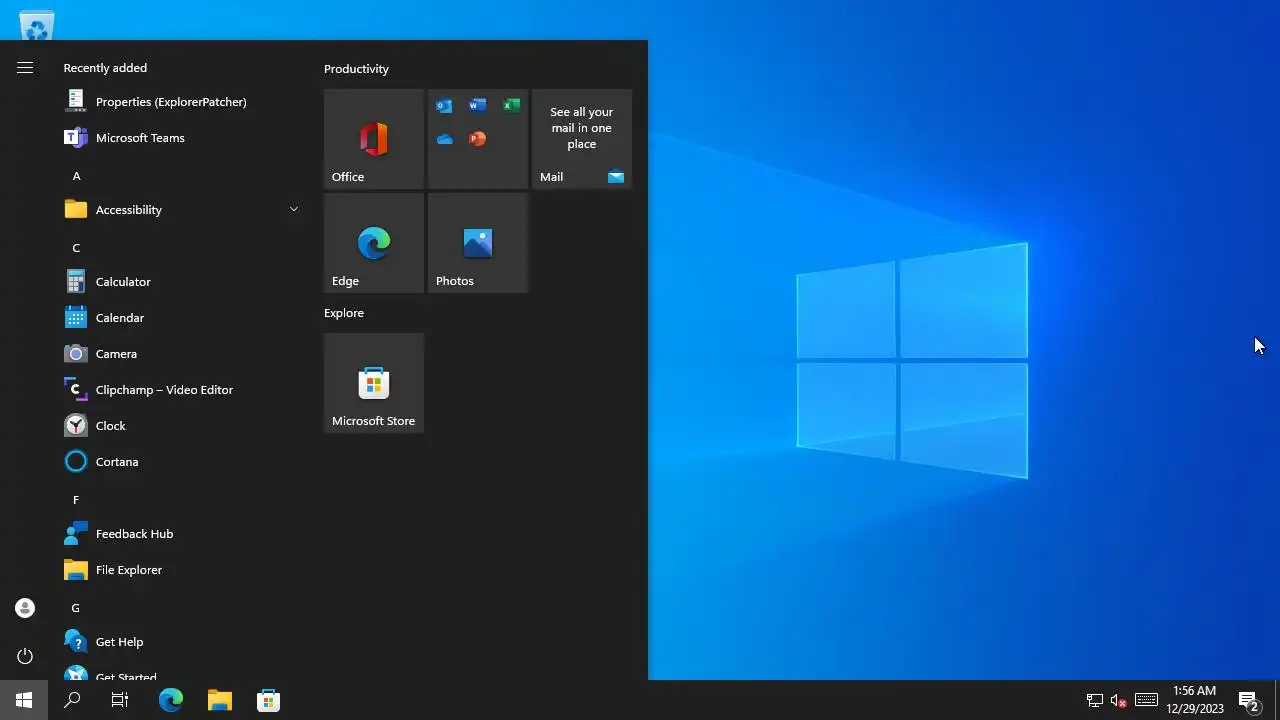Expand the Accessibility folder chevron
The height and width of the screenshot is (720, 1280).
tap(294, 209)
